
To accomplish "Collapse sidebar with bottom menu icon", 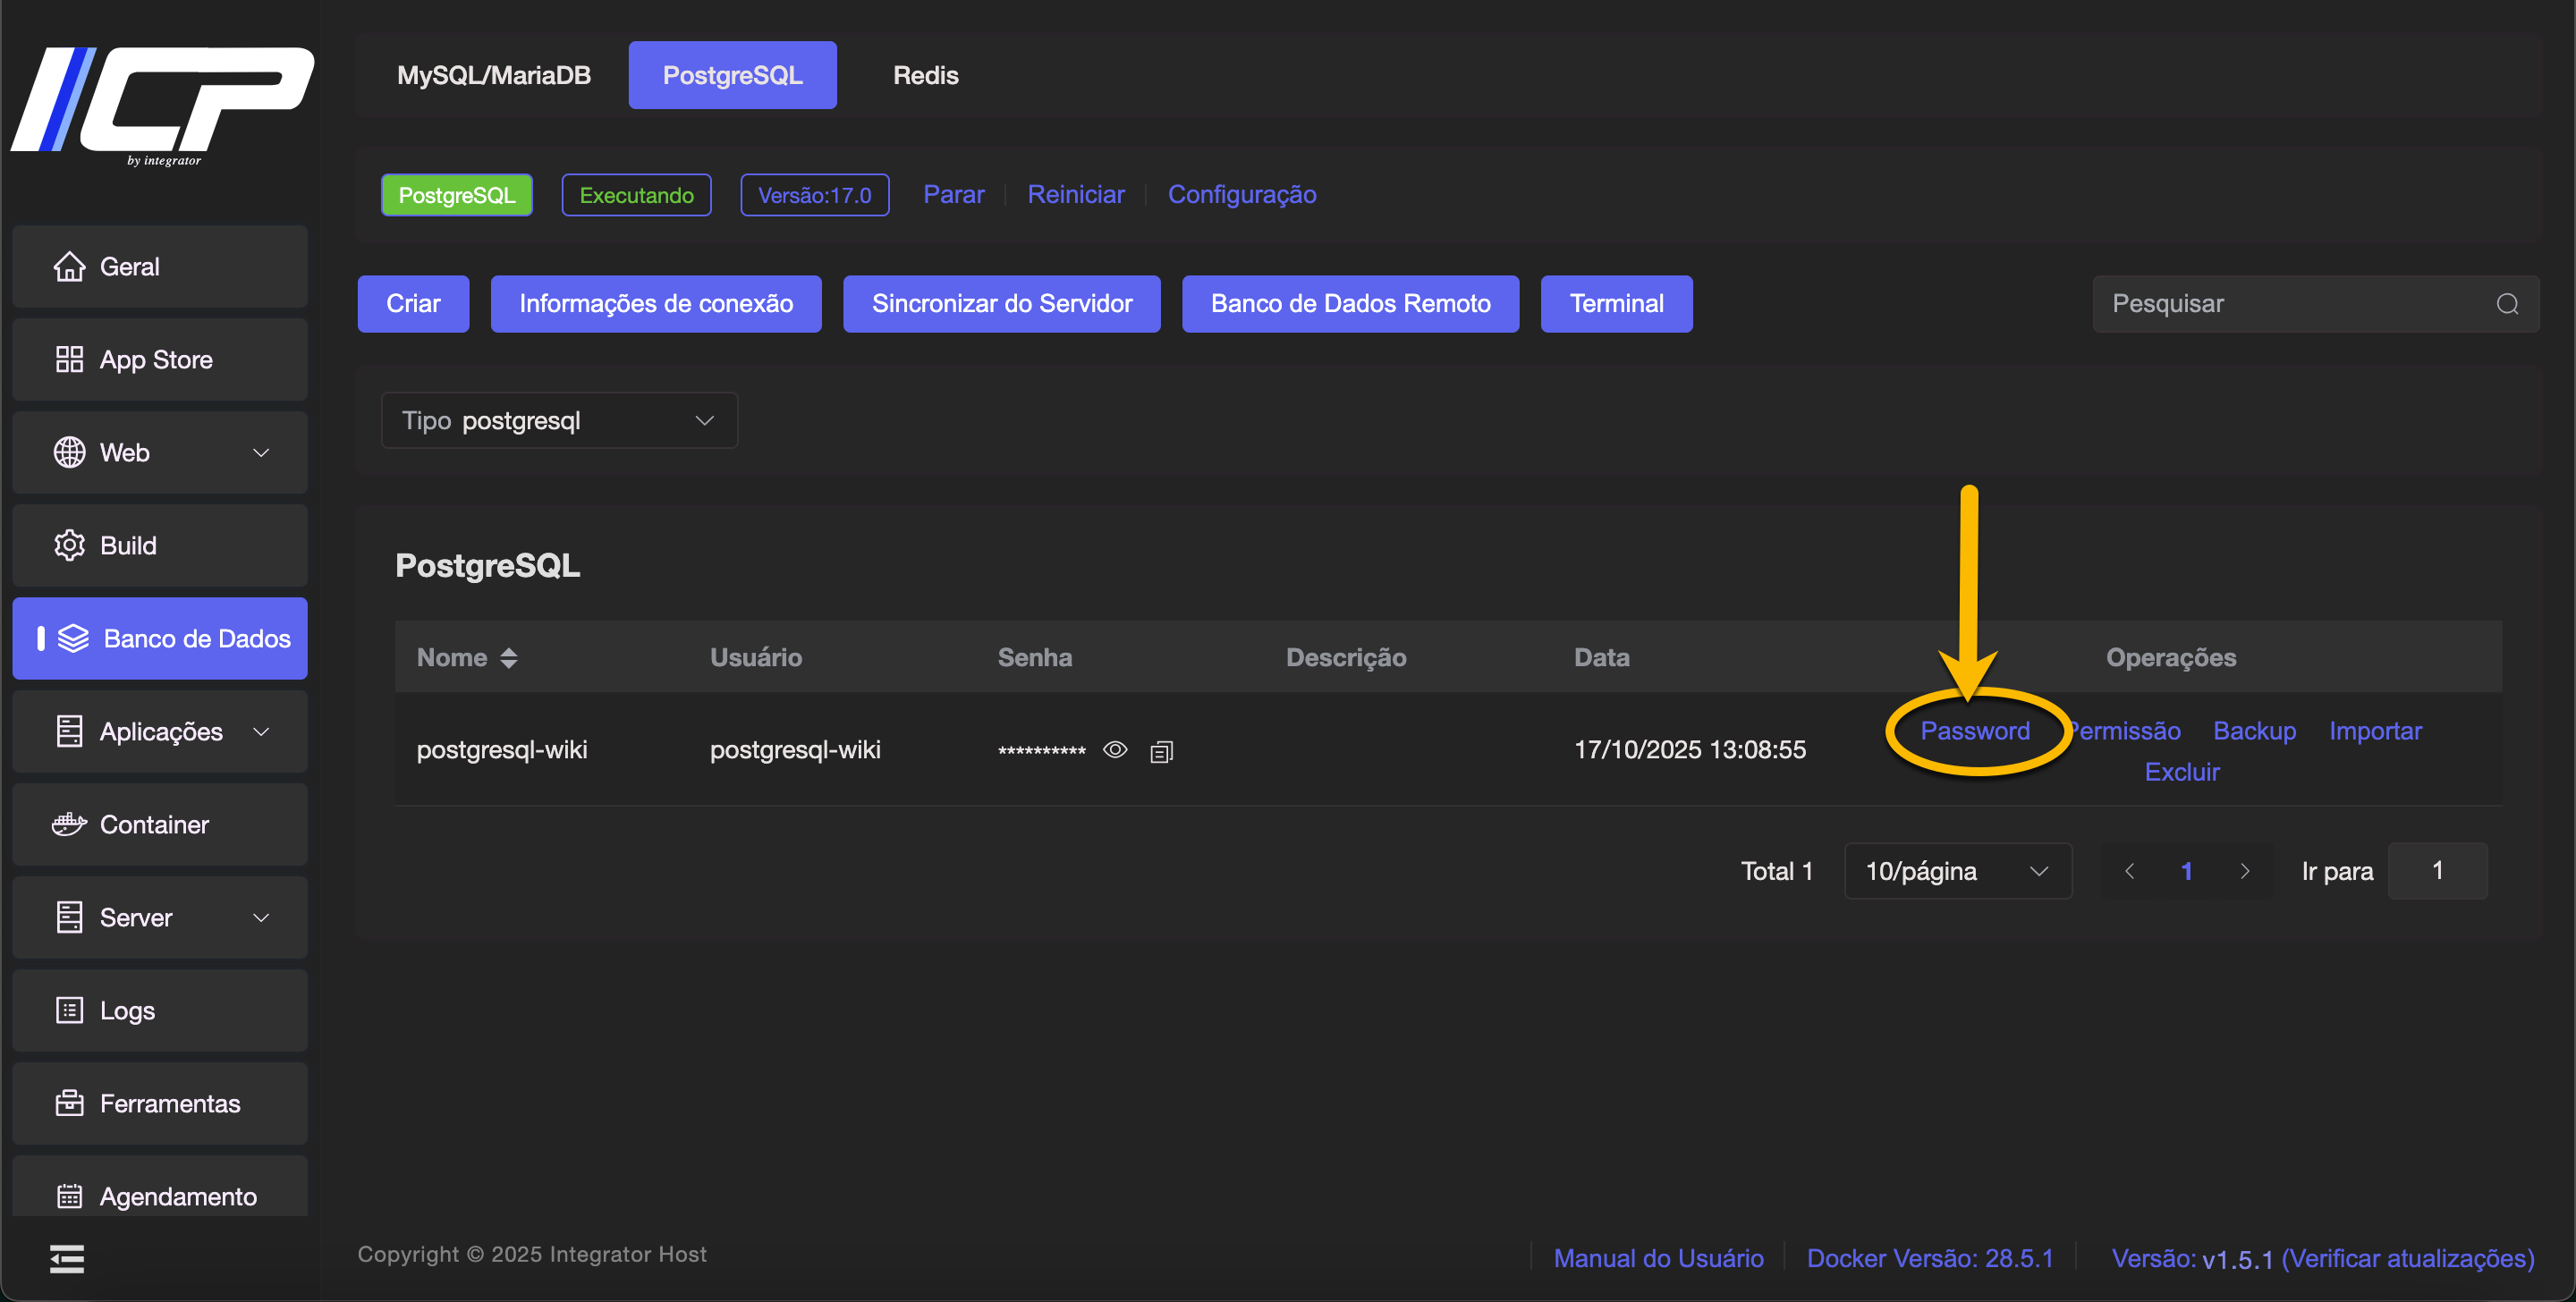I will (67, 1258).
